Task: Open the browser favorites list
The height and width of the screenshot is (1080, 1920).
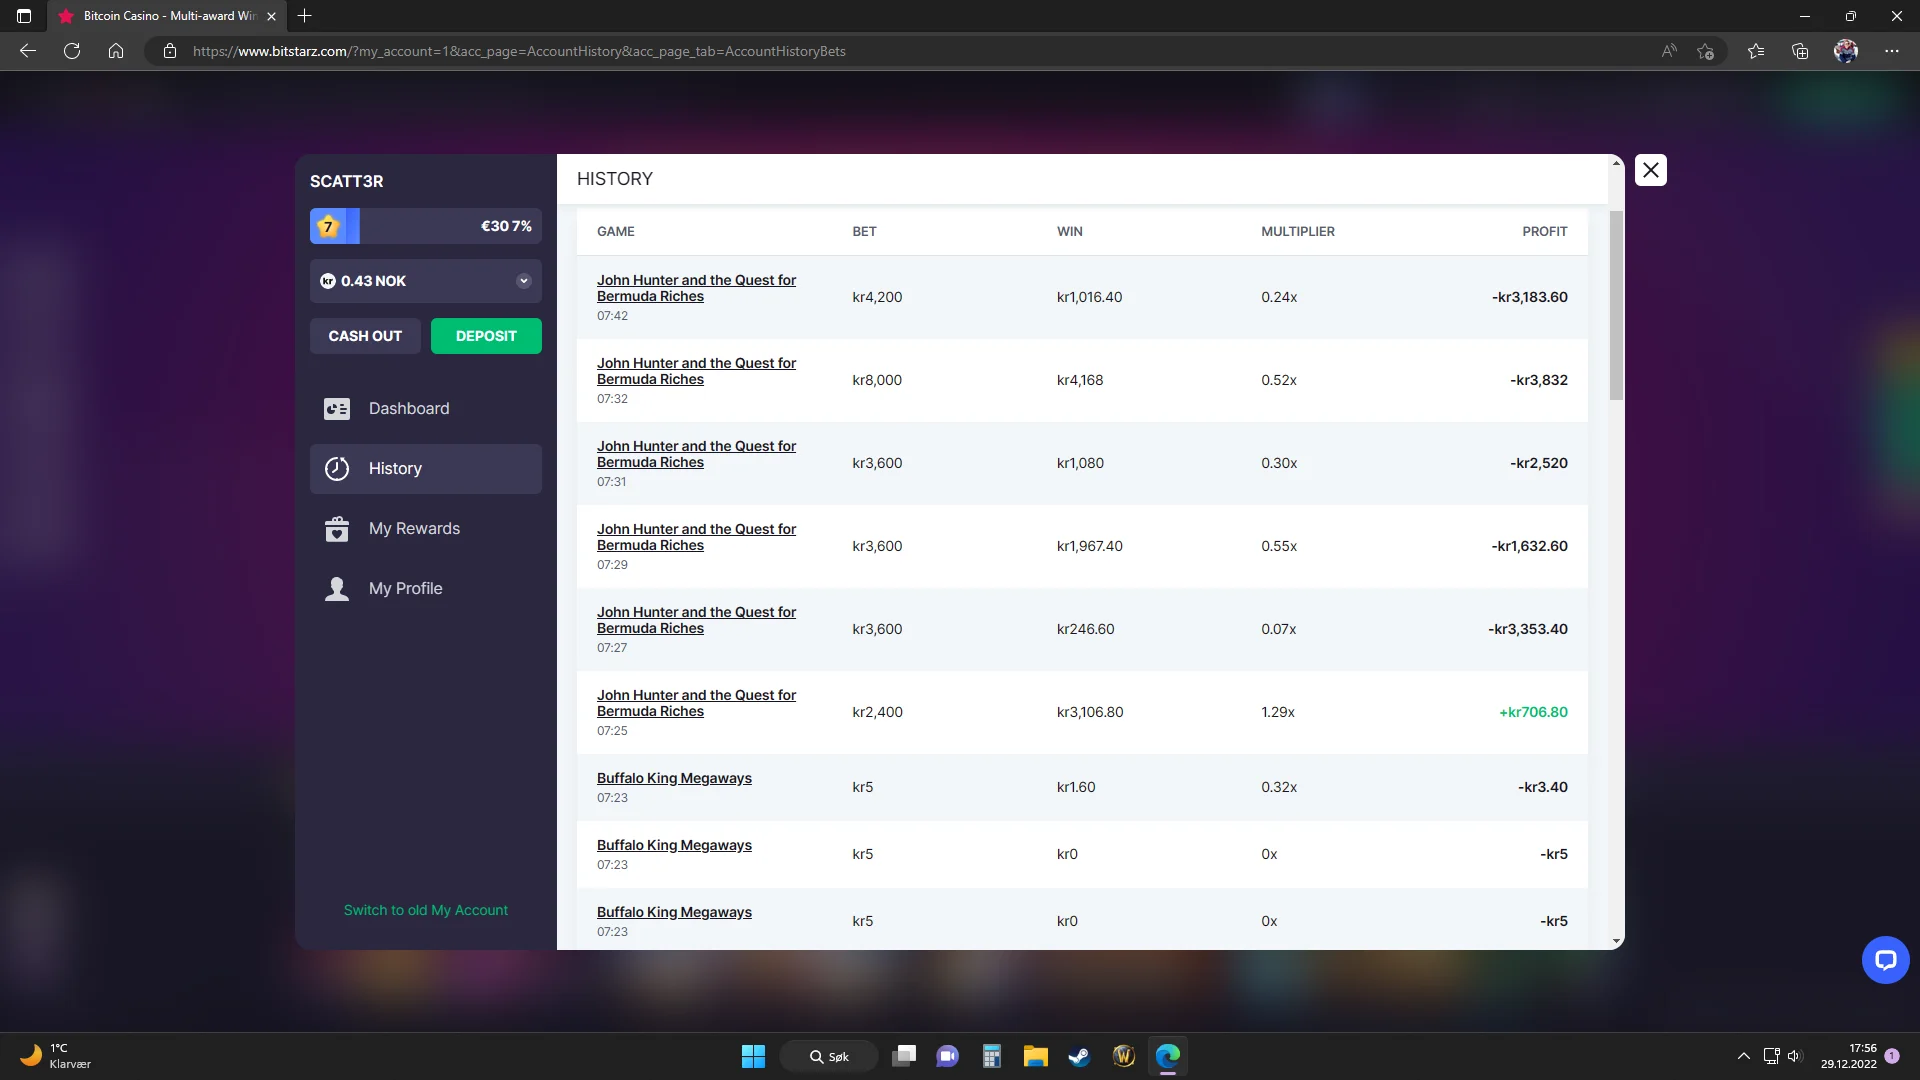Action: click(x=1756, y=51)
